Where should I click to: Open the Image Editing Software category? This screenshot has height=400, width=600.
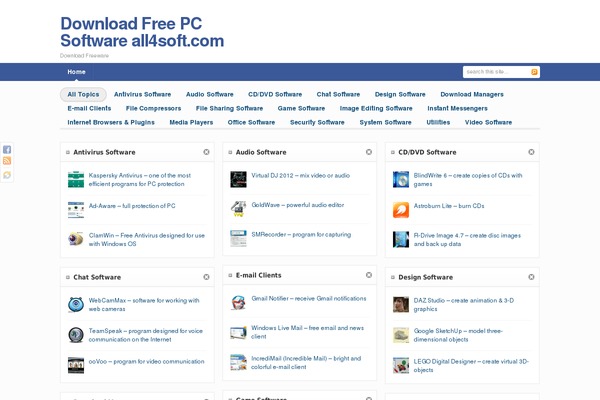pos(376,108)
